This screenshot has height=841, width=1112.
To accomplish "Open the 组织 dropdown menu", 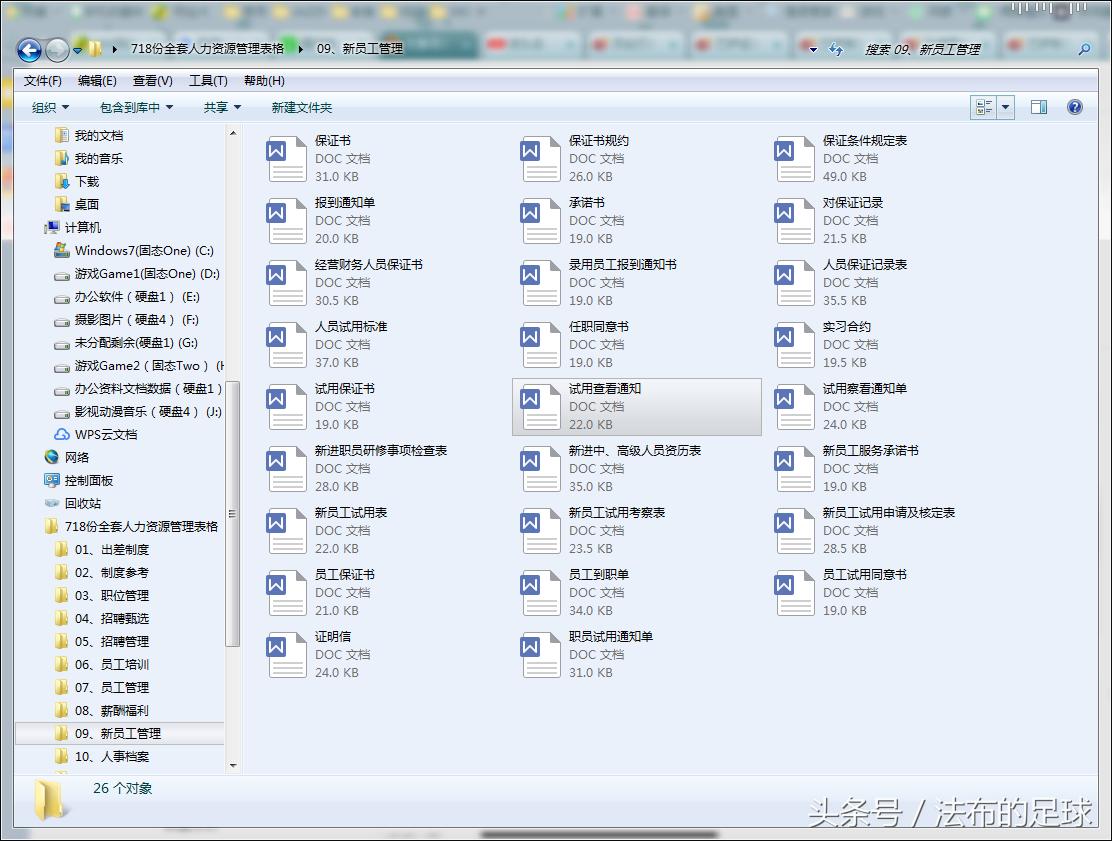I will pos(48,107).
